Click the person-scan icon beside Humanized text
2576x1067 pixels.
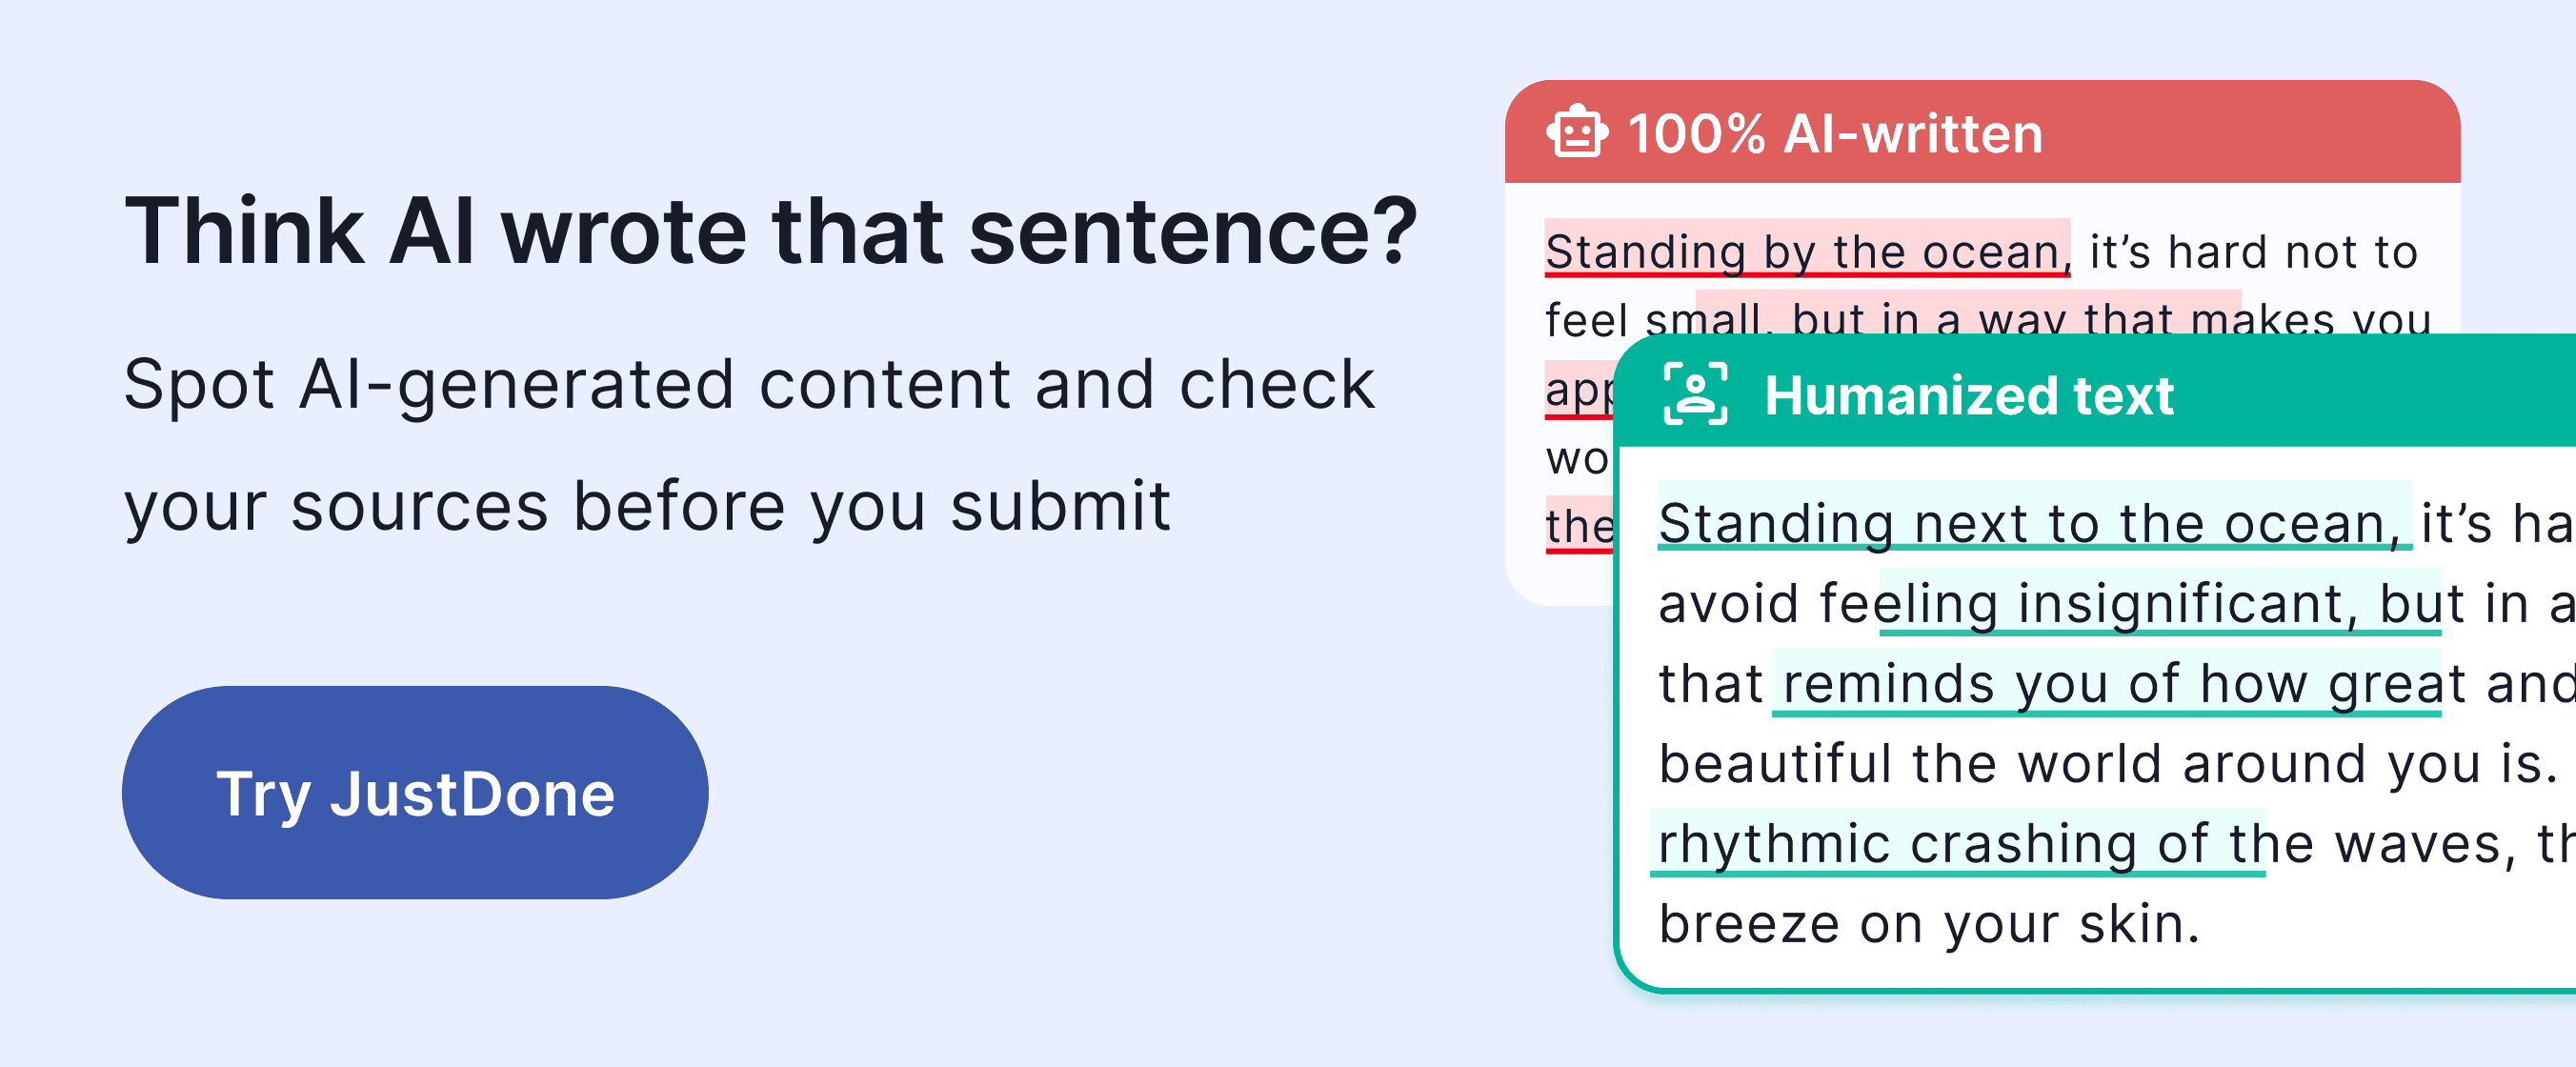(x=1695, y=394)
